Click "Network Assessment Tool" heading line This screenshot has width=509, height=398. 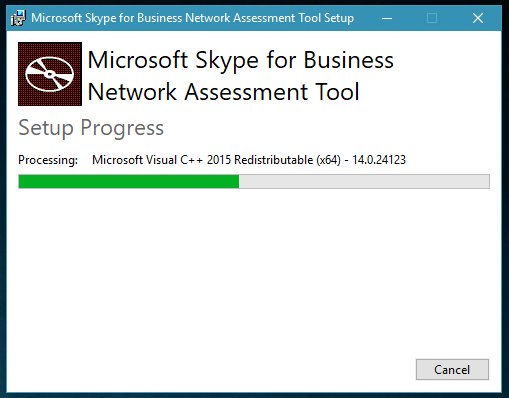tap(223, 92)
